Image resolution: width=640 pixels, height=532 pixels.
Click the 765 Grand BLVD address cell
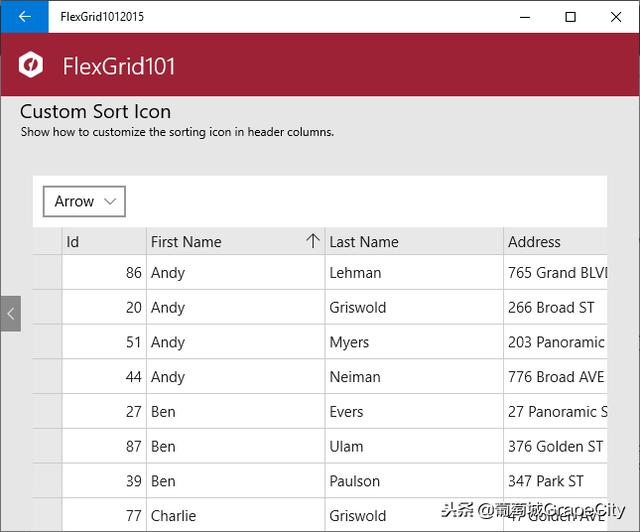pos(556,272)
